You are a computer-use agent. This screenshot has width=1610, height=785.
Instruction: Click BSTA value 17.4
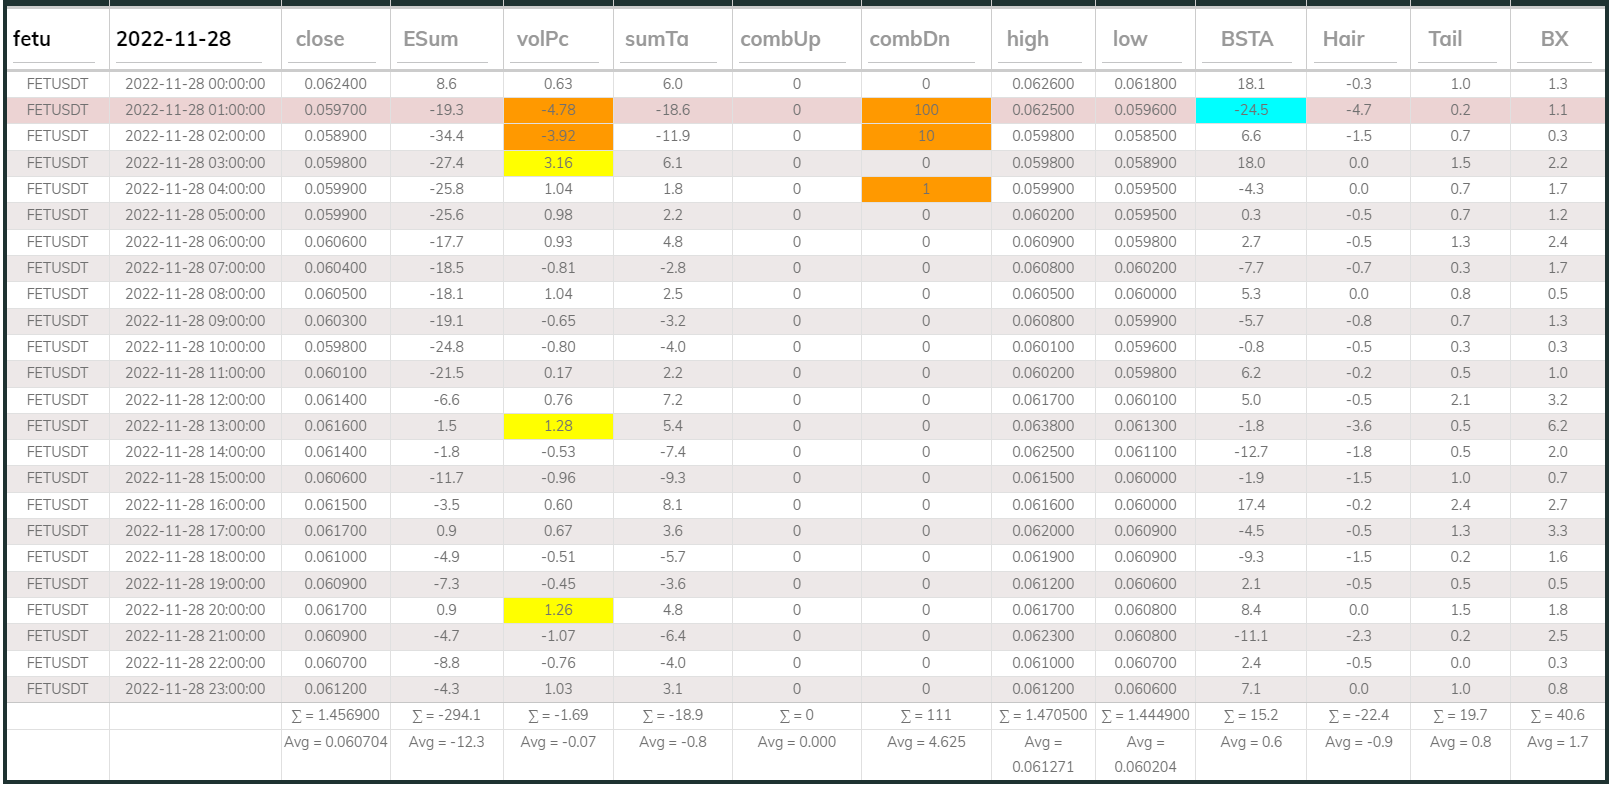pos(1251,505)
